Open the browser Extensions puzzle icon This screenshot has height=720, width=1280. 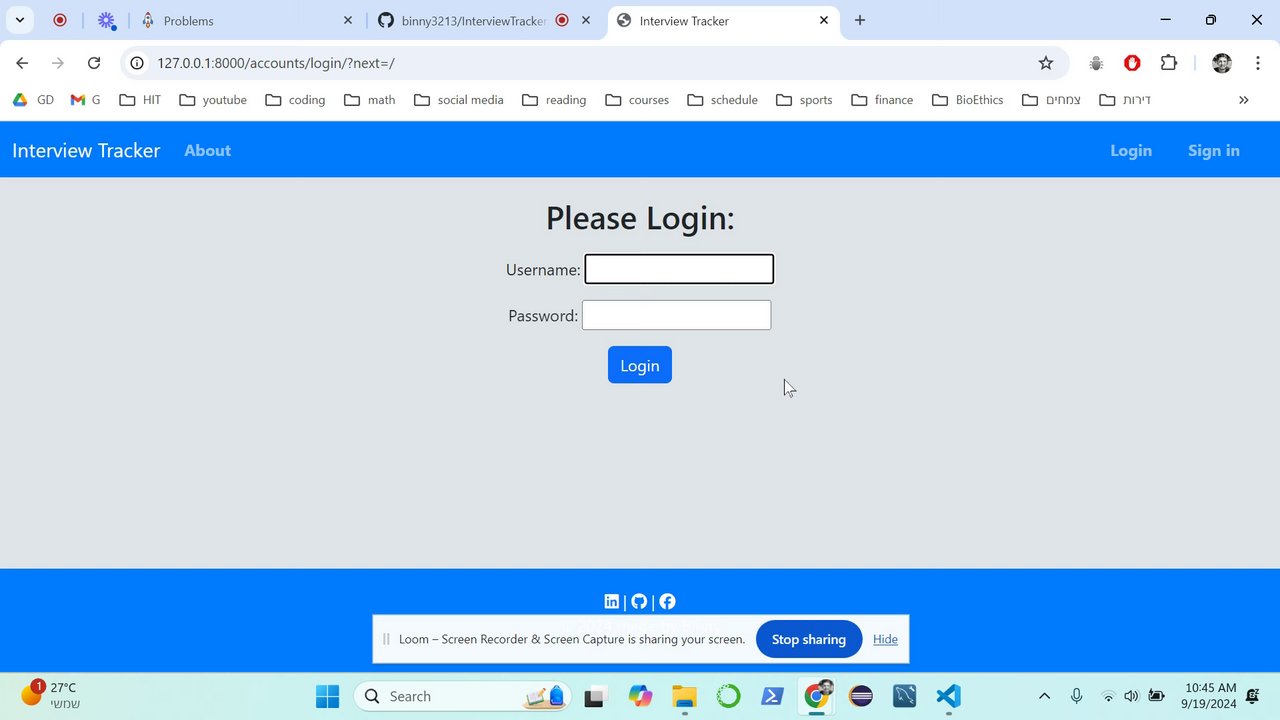[1169, 63]
